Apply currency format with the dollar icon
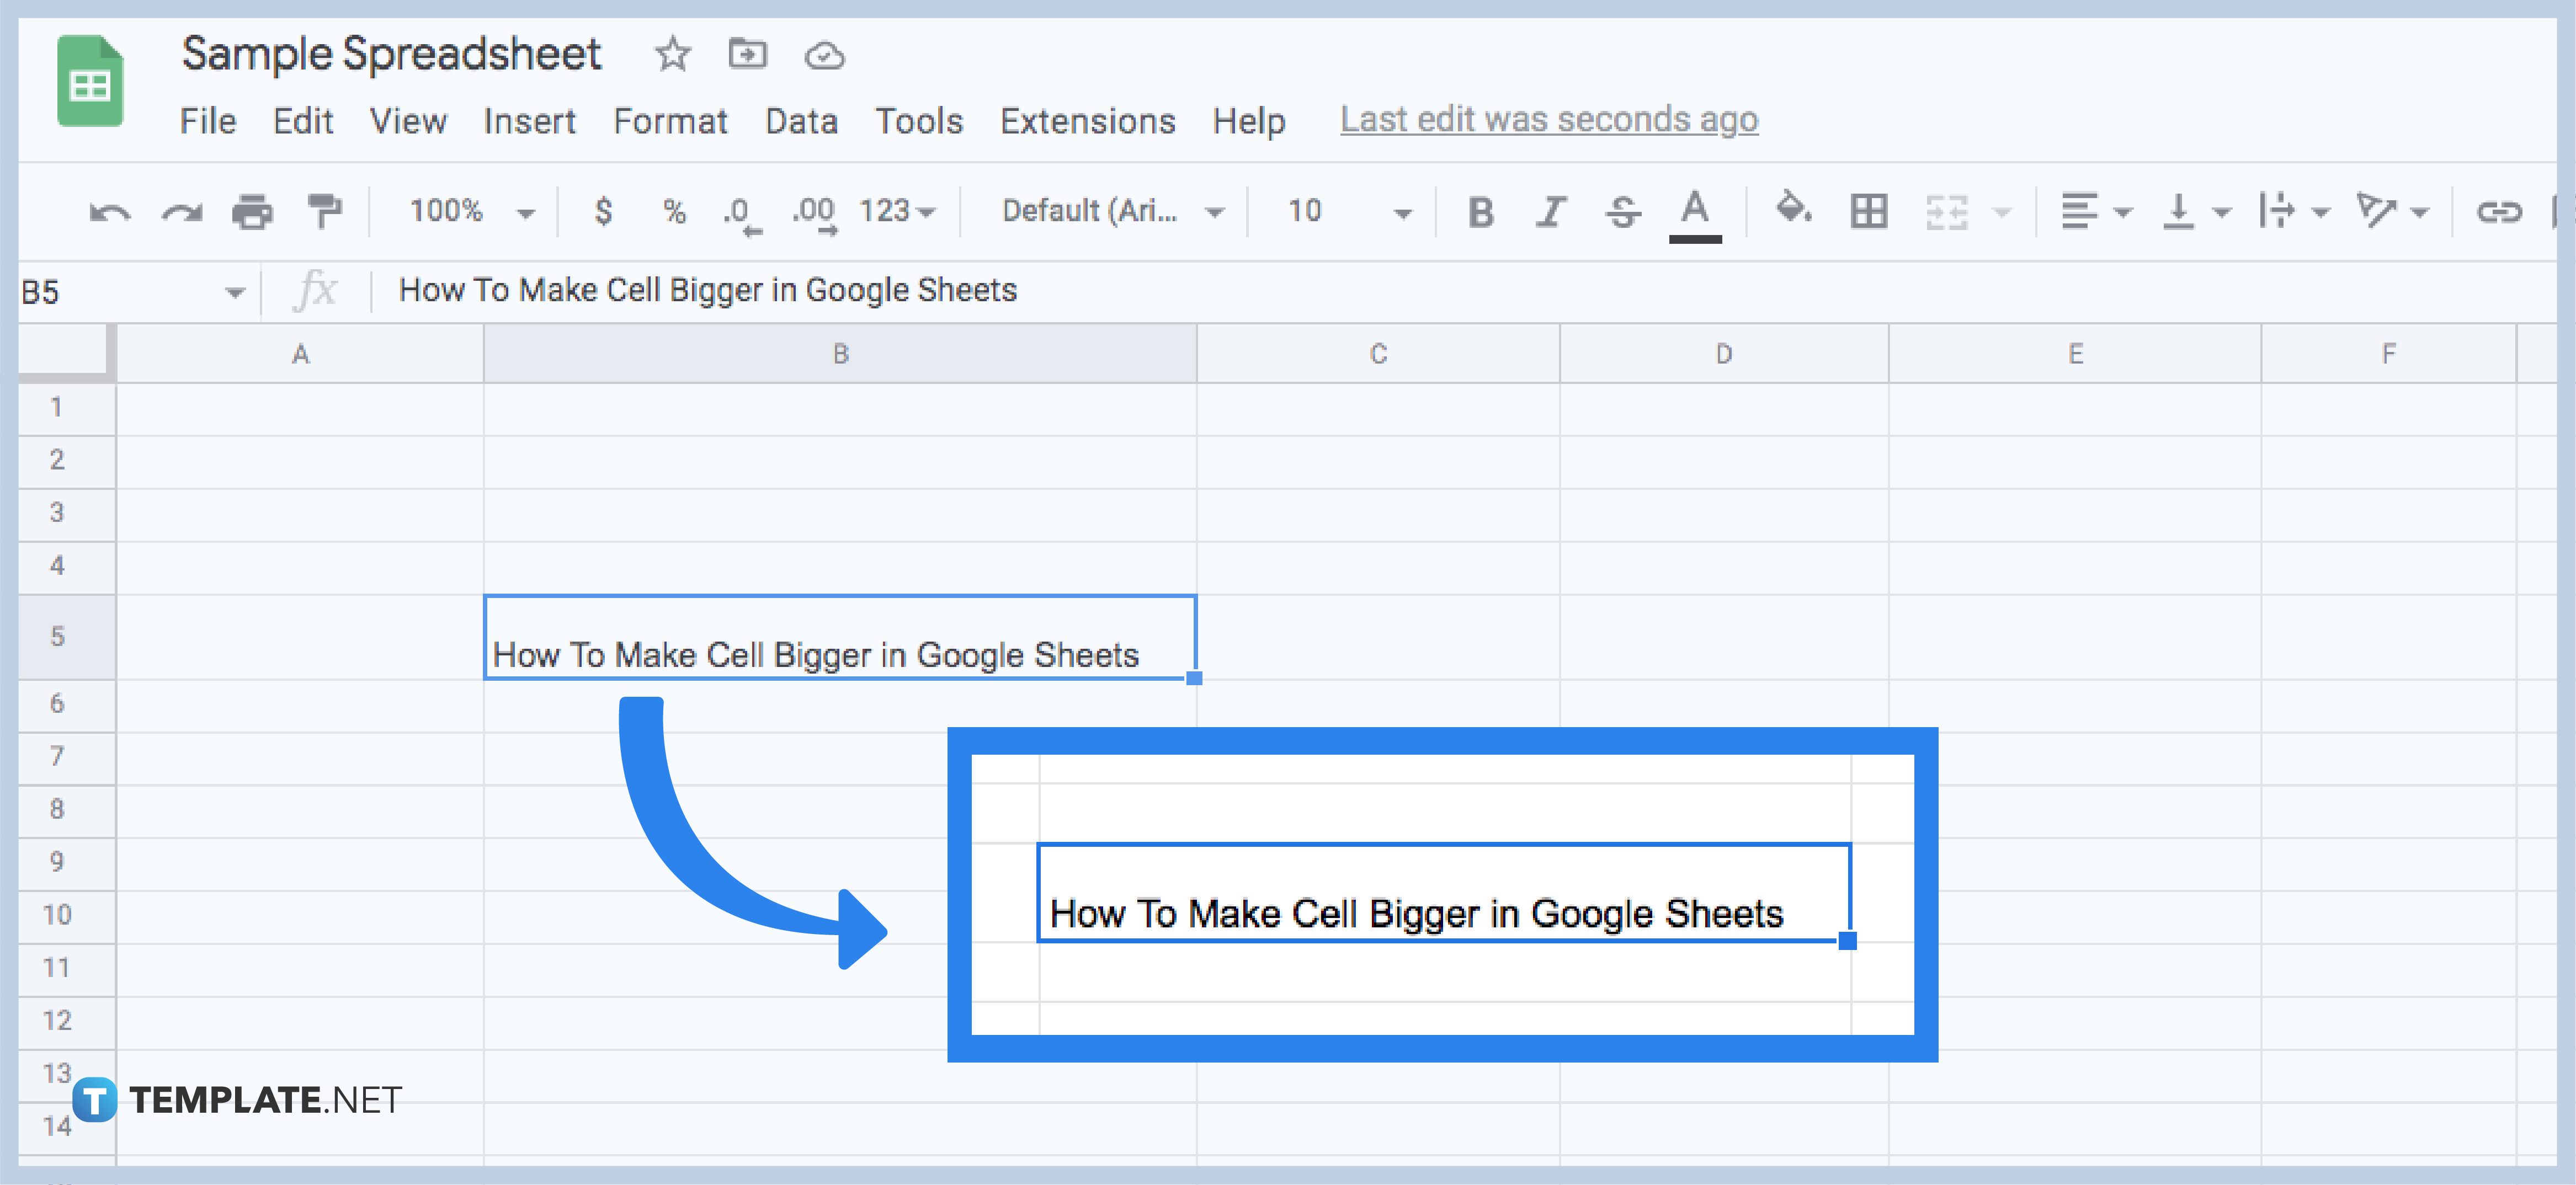Screen dimensions: 2576x1185 603,211
